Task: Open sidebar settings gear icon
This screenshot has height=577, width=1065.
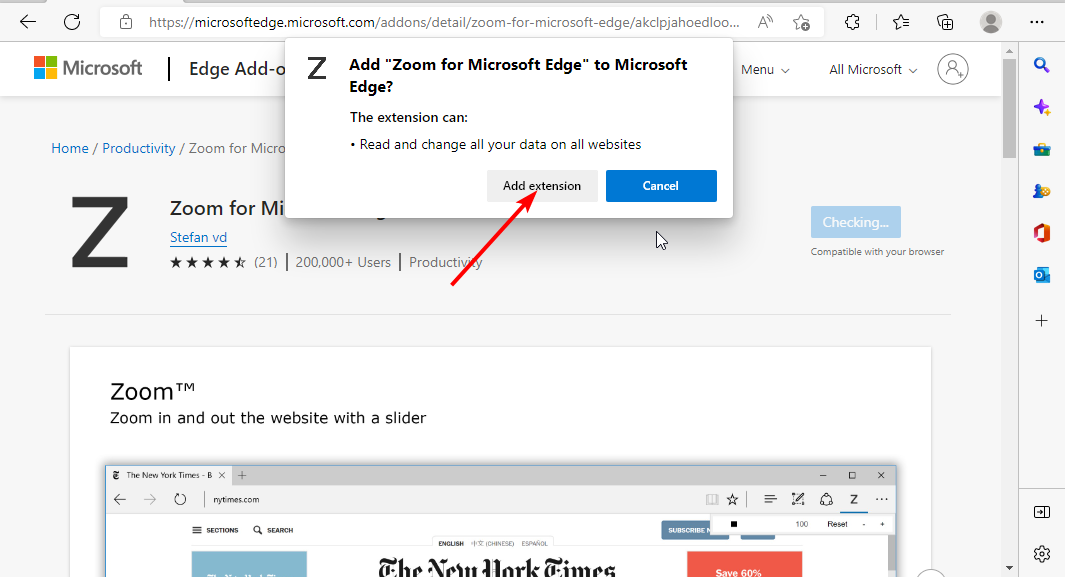Action: pos(1042,553)
